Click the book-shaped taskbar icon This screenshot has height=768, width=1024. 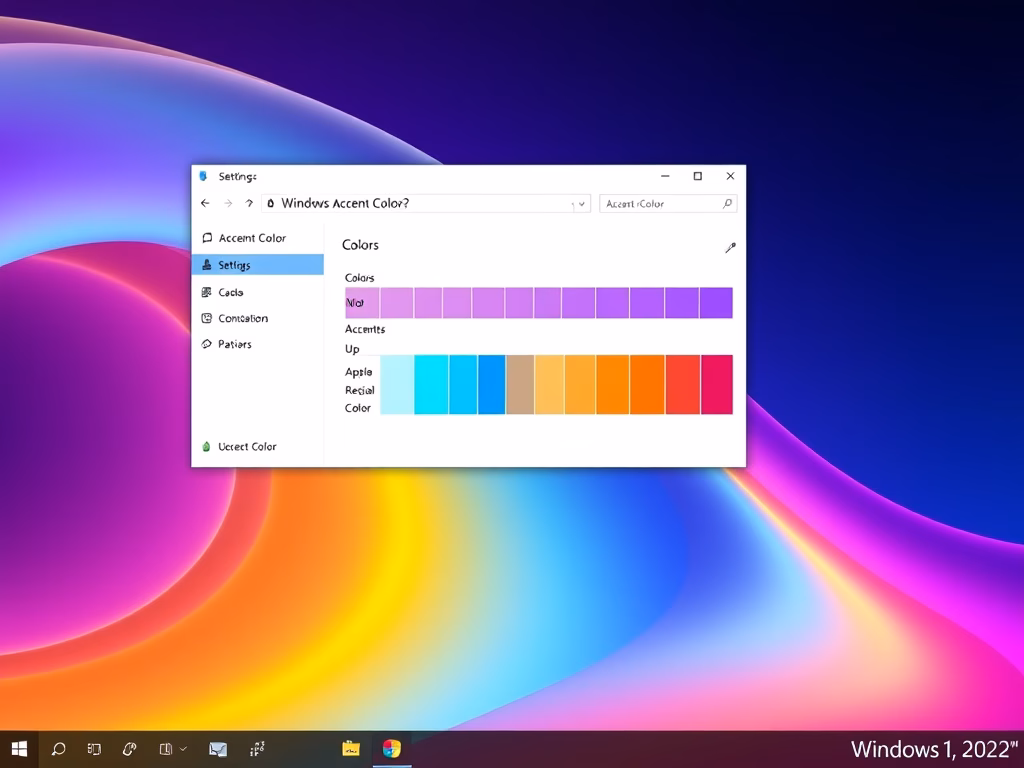tap(166, 749)
